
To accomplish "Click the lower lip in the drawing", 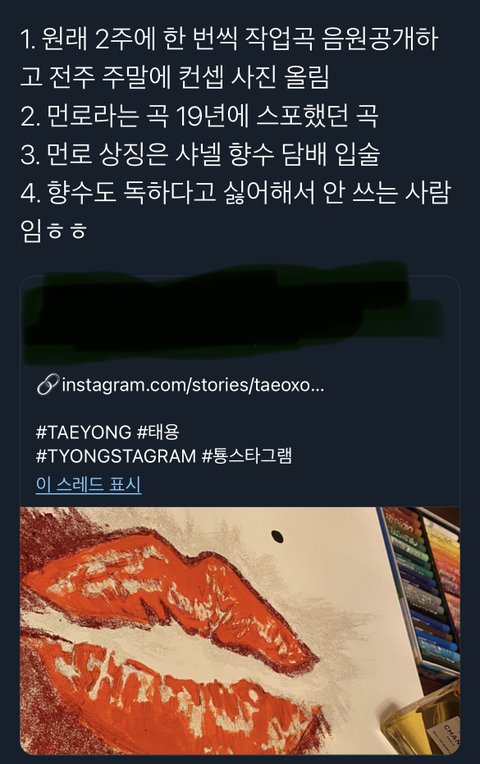I will (x=180, y=702).
